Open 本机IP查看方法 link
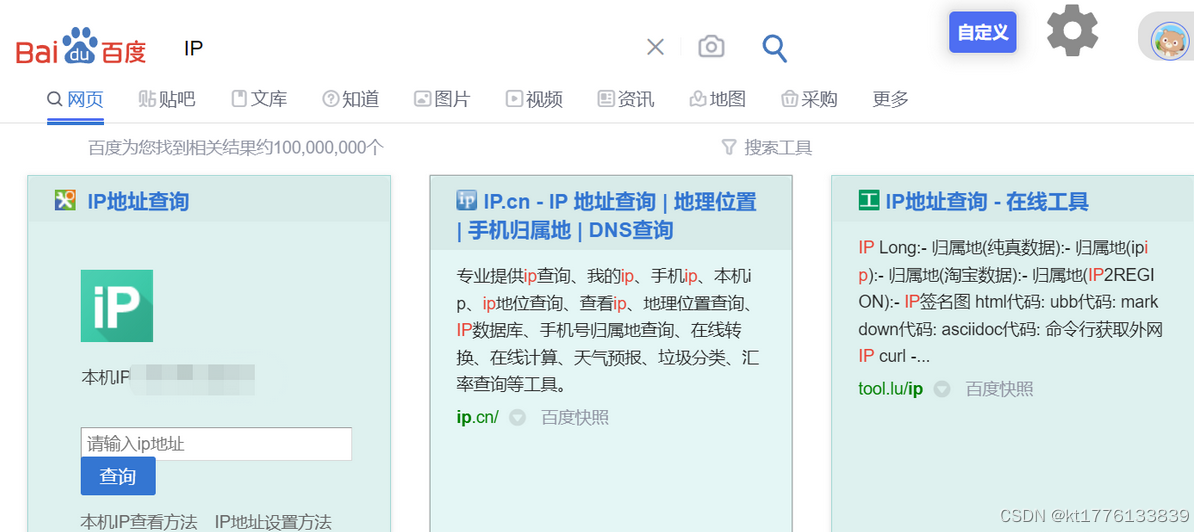 [139, 522]
